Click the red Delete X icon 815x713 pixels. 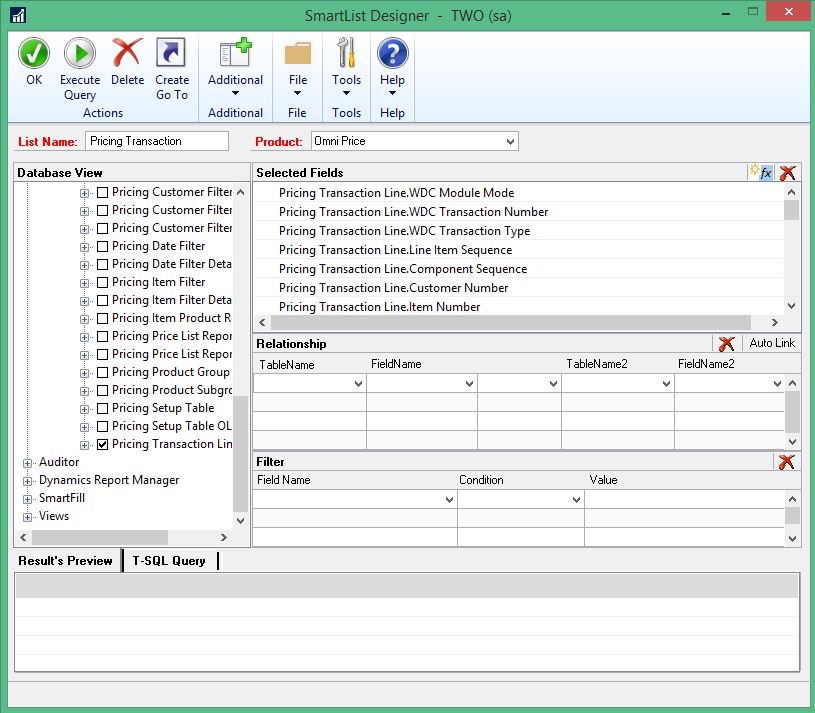[127, 52]
